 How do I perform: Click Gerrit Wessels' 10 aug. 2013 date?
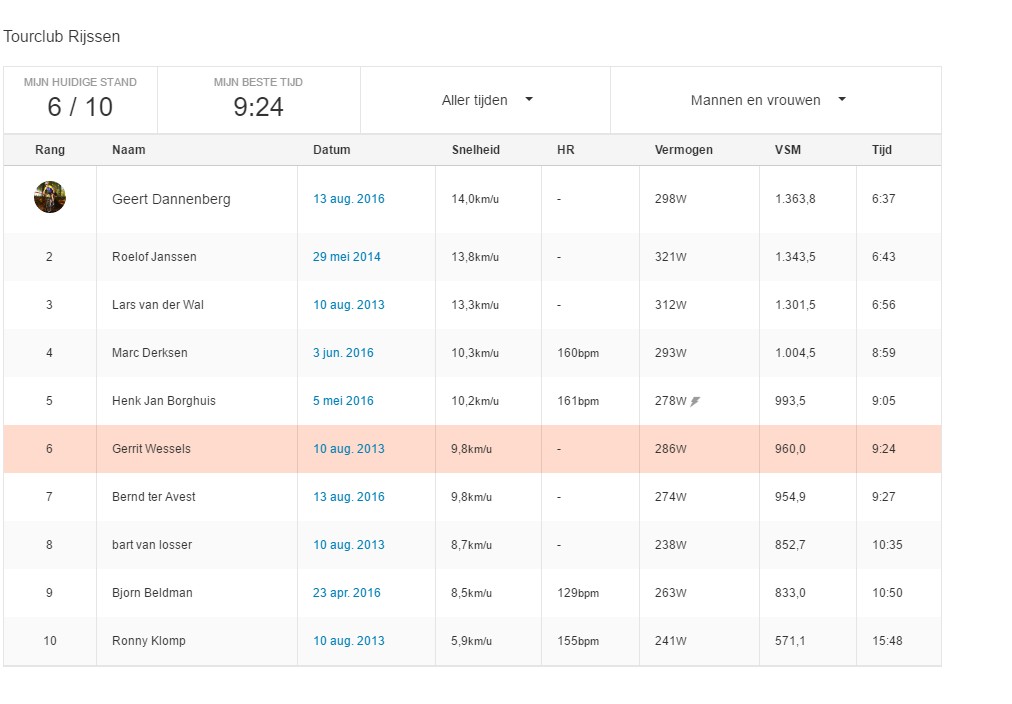348,449
